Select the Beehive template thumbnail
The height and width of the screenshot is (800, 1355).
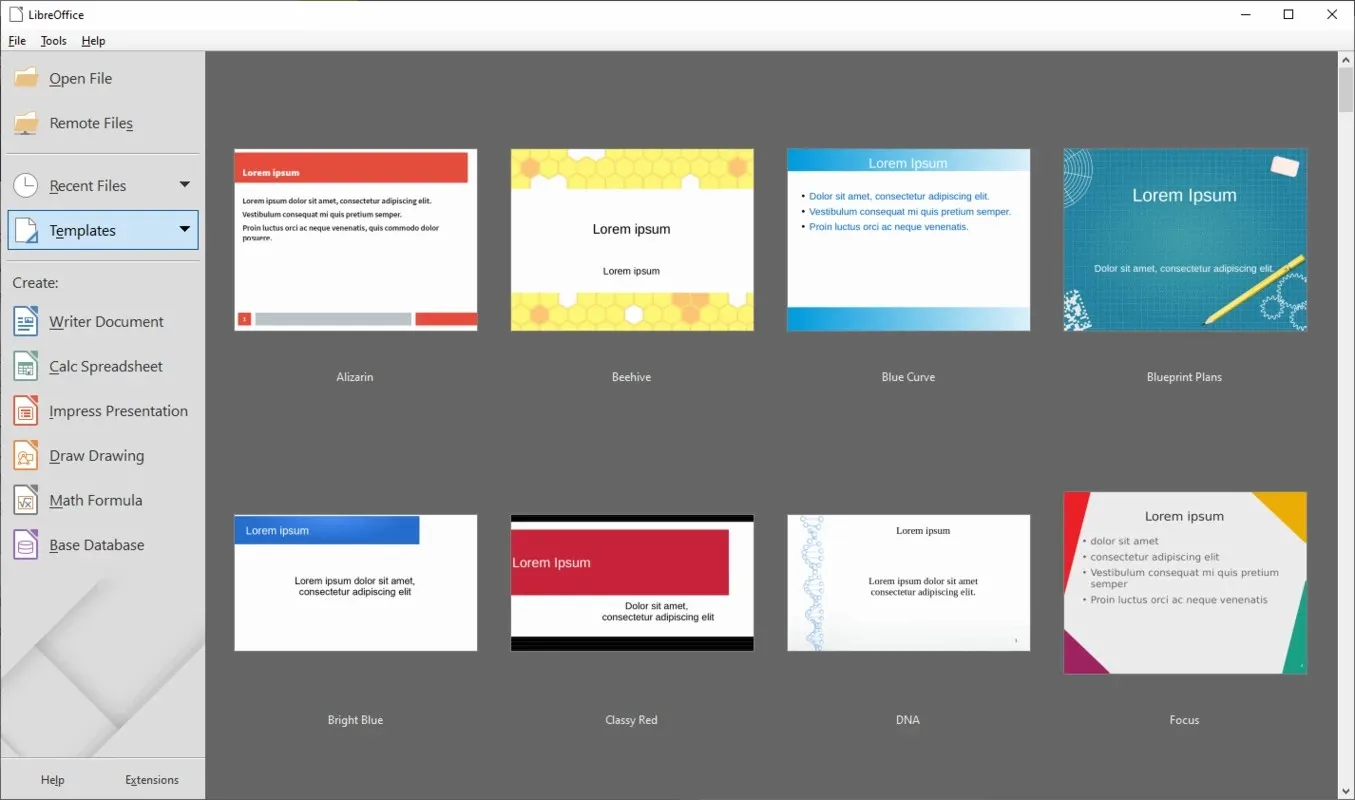tap(632, 240)
